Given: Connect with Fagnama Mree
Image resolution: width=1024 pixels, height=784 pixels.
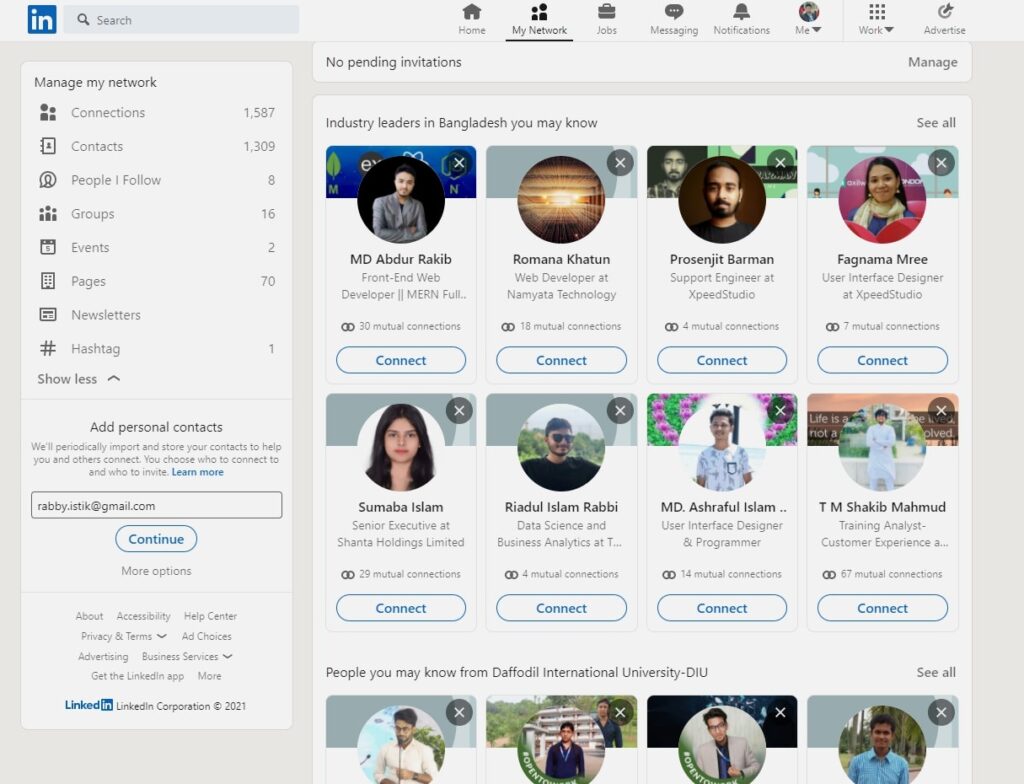Looking at the screenshot, I should pos(882,360).
